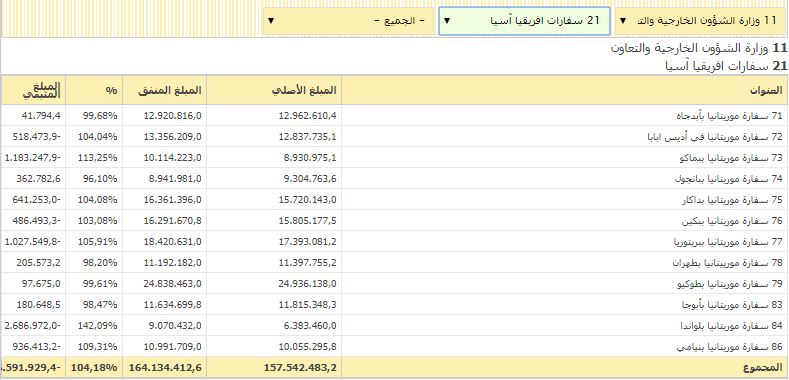Open the '- الجميع -' dropdown
This screenshot has height=380, width=789.
click(348, 21)
